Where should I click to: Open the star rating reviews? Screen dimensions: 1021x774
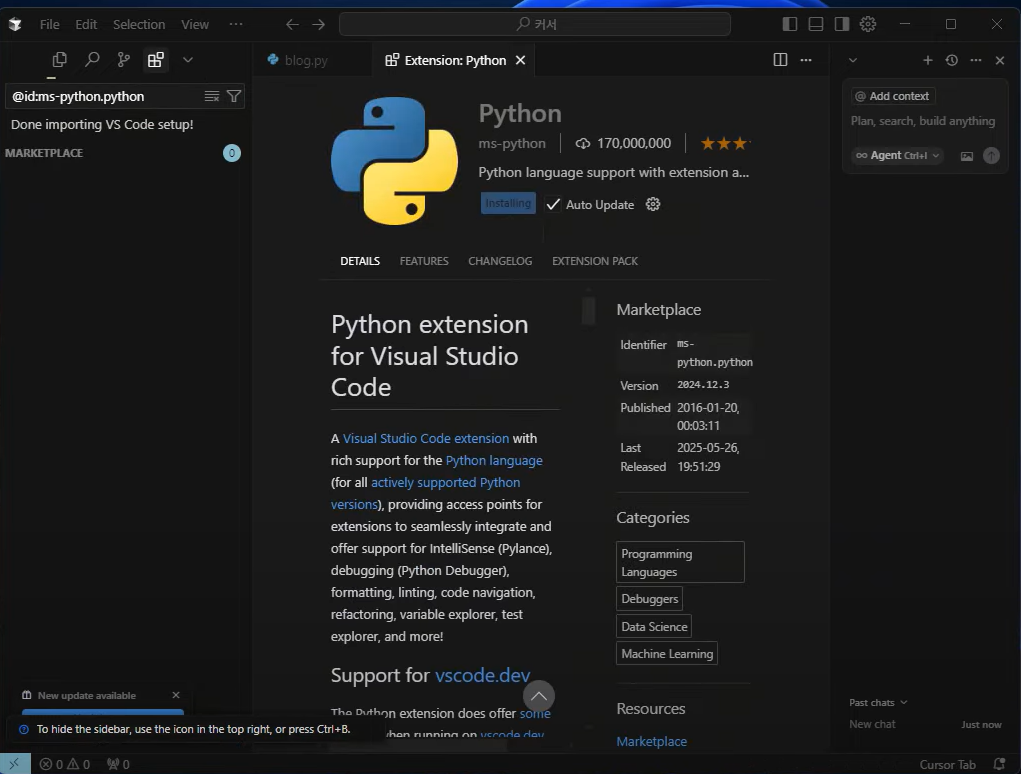pyautogui.click(x=725, y=143)
